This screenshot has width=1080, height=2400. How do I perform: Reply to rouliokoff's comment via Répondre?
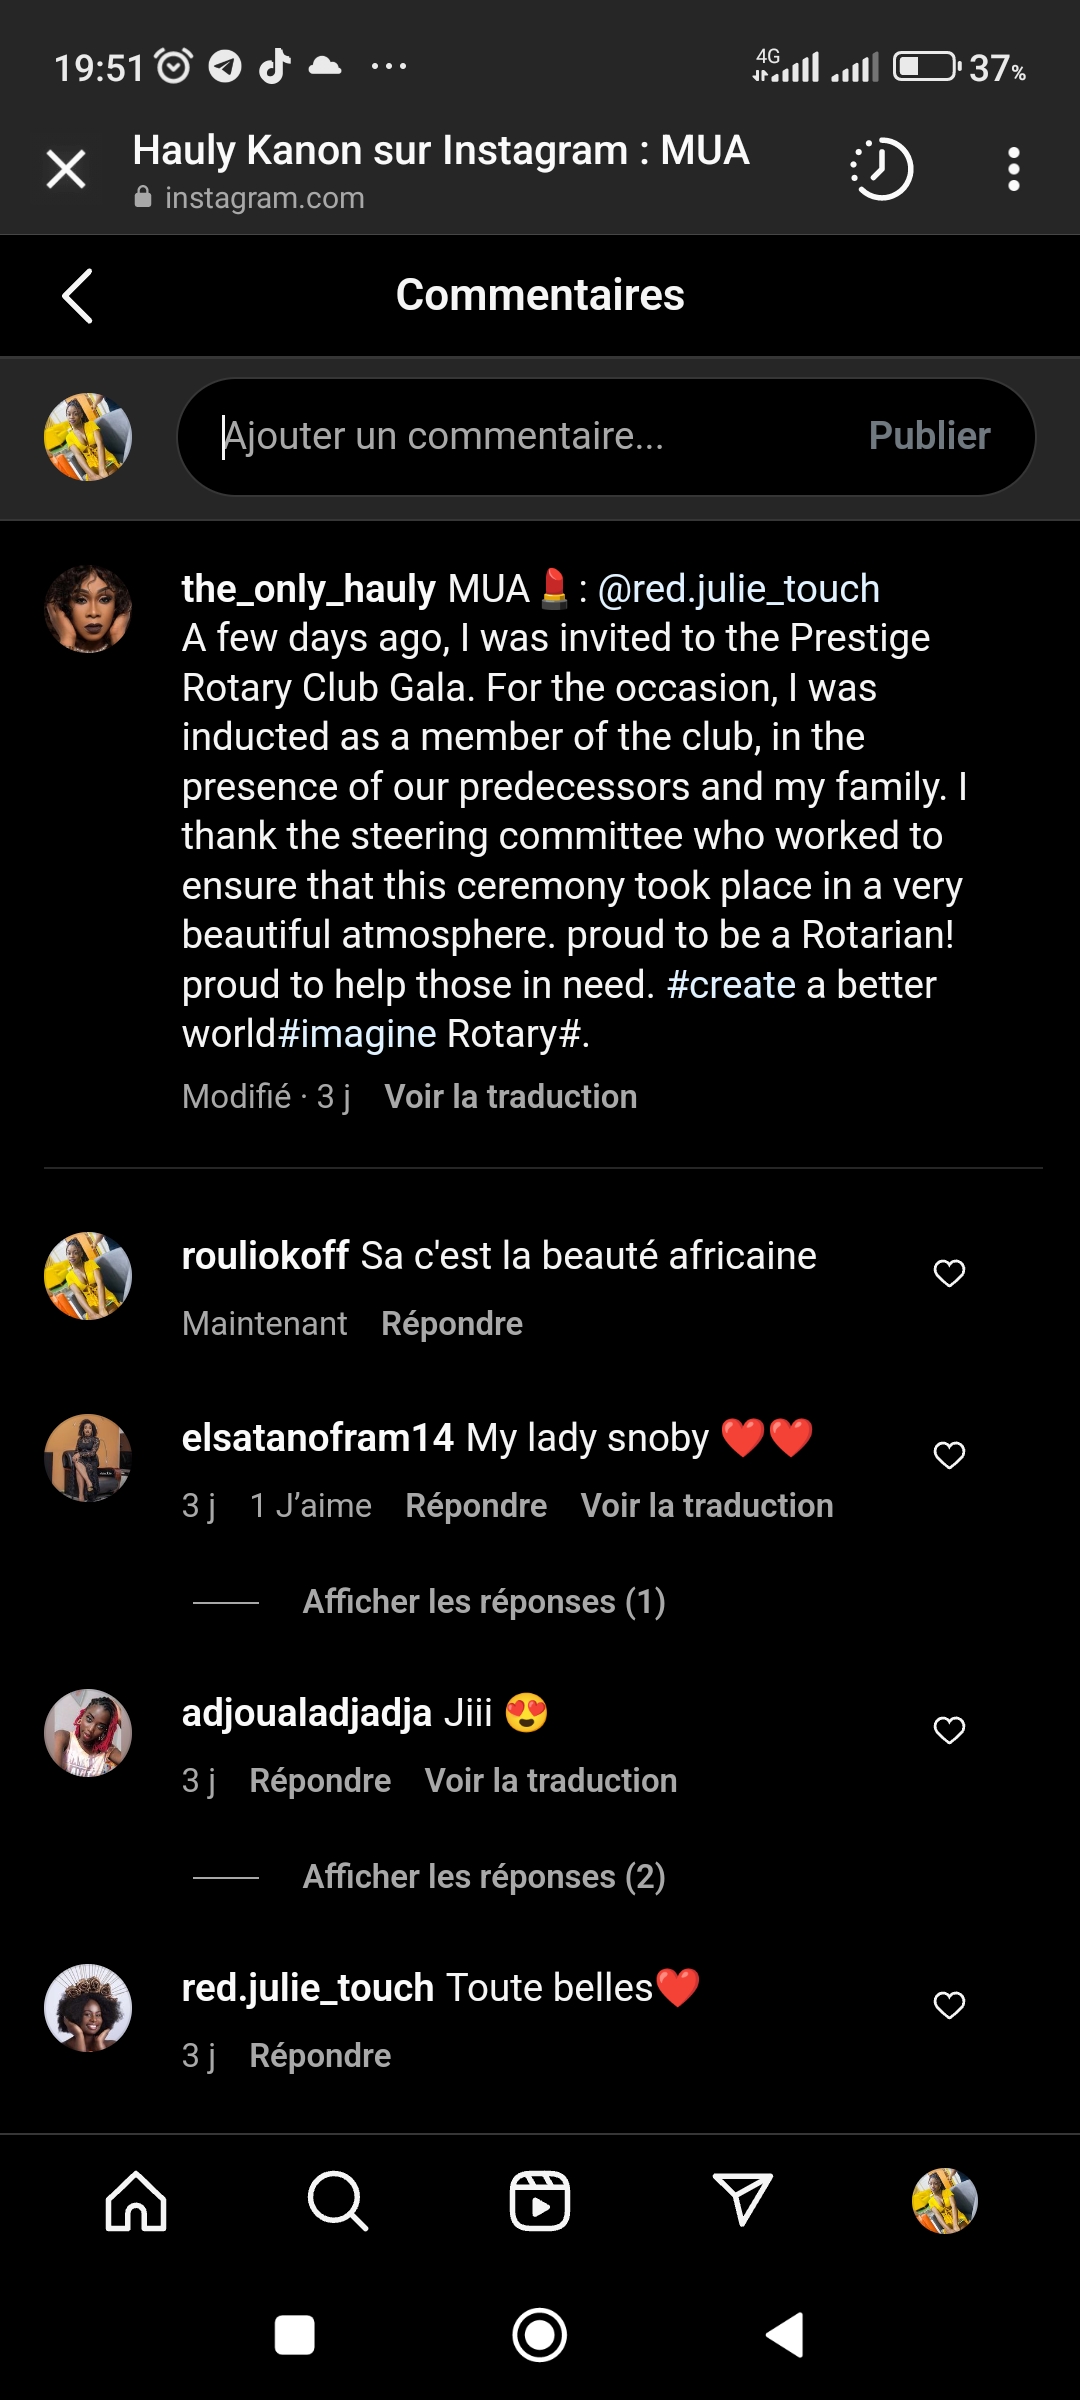click(x=452, y=1324)
